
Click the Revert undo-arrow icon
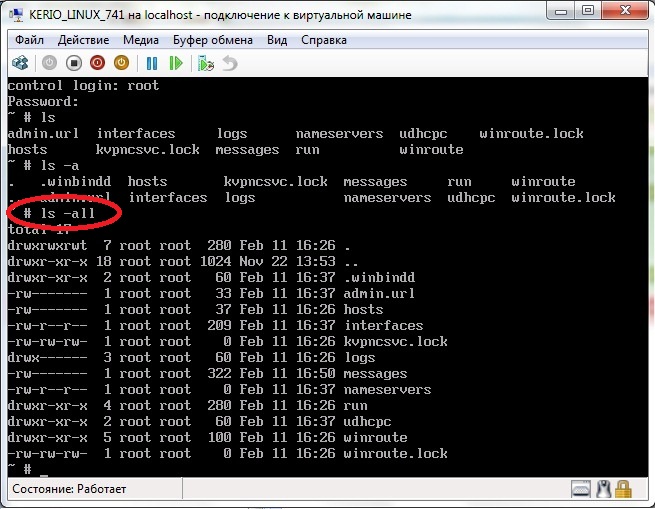(x=230, y=63)
